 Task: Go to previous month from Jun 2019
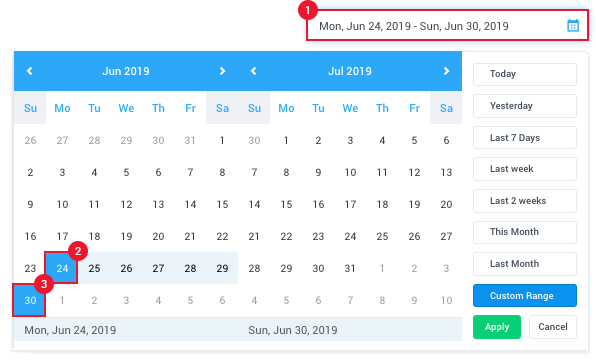click(x=29, y=71)
